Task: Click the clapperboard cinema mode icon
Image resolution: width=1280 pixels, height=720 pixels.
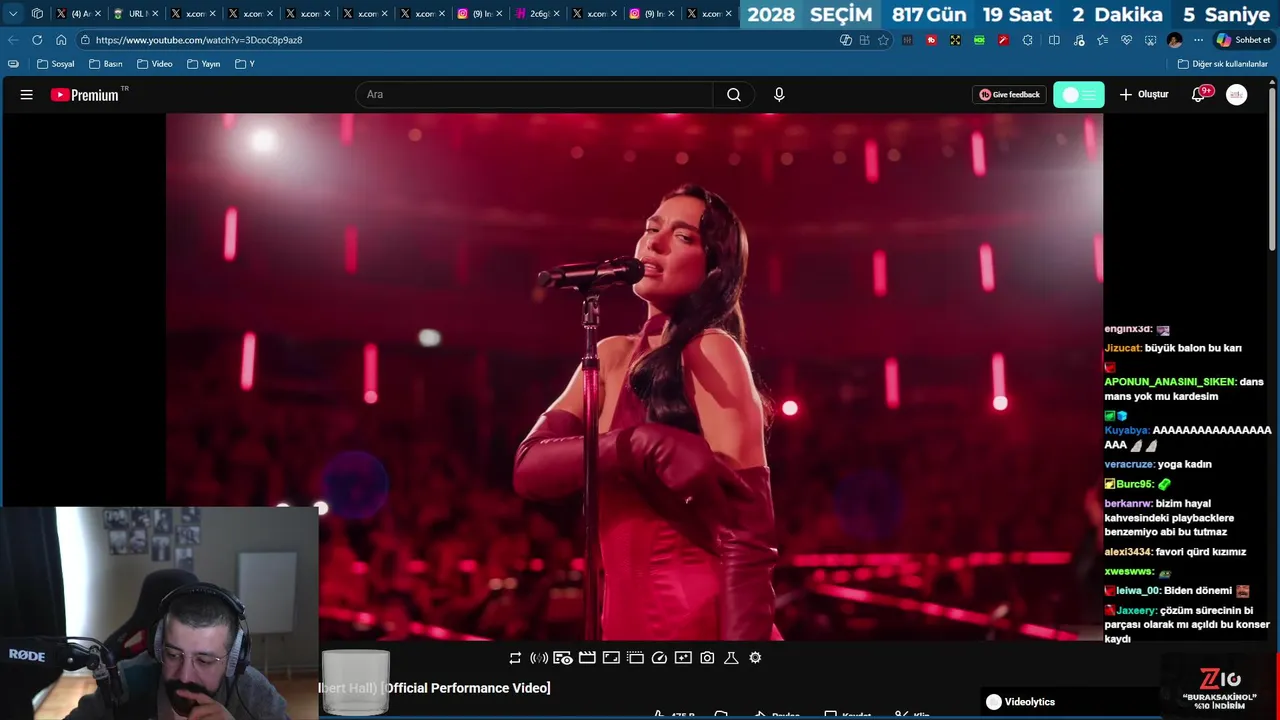Action: coord(587,658)
